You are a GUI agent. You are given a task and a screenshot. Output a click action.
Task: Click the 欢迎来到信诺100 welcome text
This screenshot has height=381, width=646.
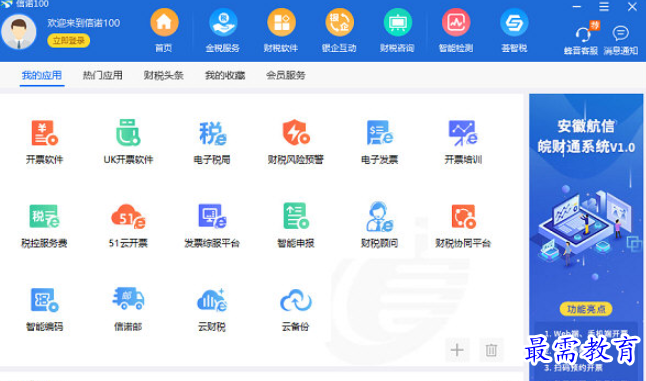coord(84,23)
